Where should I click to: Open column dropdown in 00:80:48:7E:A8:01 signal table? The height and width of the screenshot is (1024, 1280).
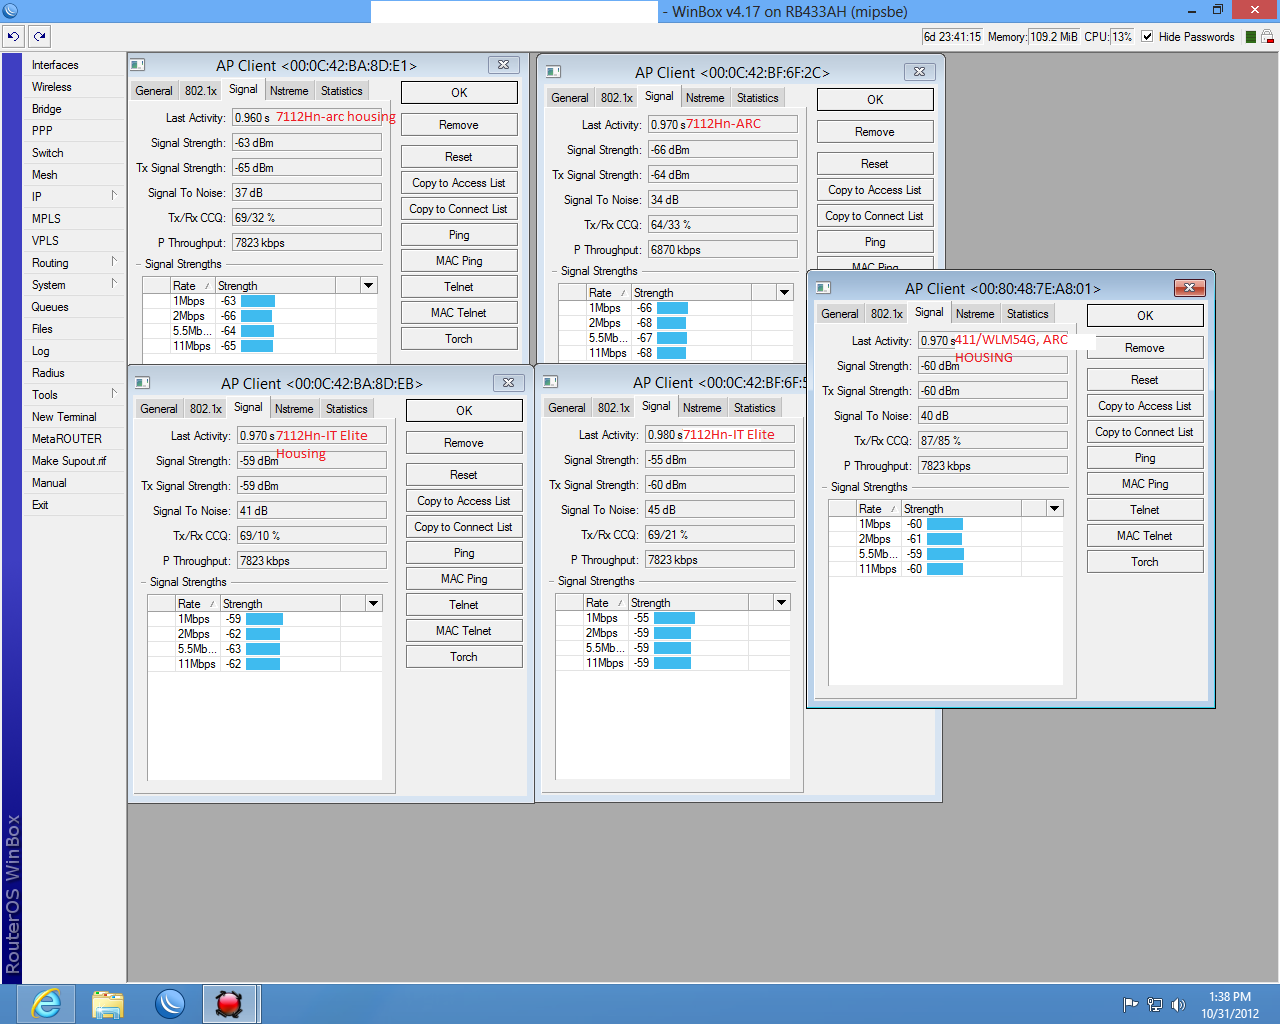click(x=1054, y=509)
